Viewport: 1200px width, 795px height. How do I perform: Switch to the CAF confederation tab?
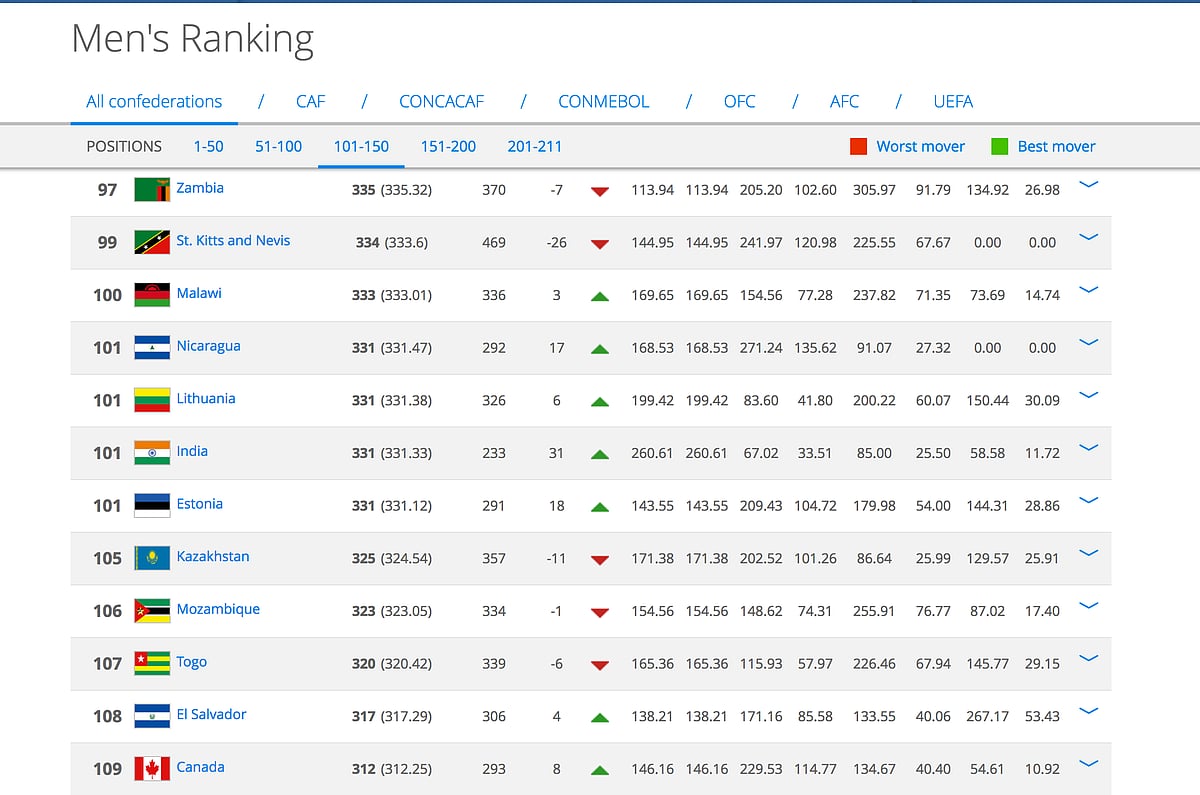310,101
